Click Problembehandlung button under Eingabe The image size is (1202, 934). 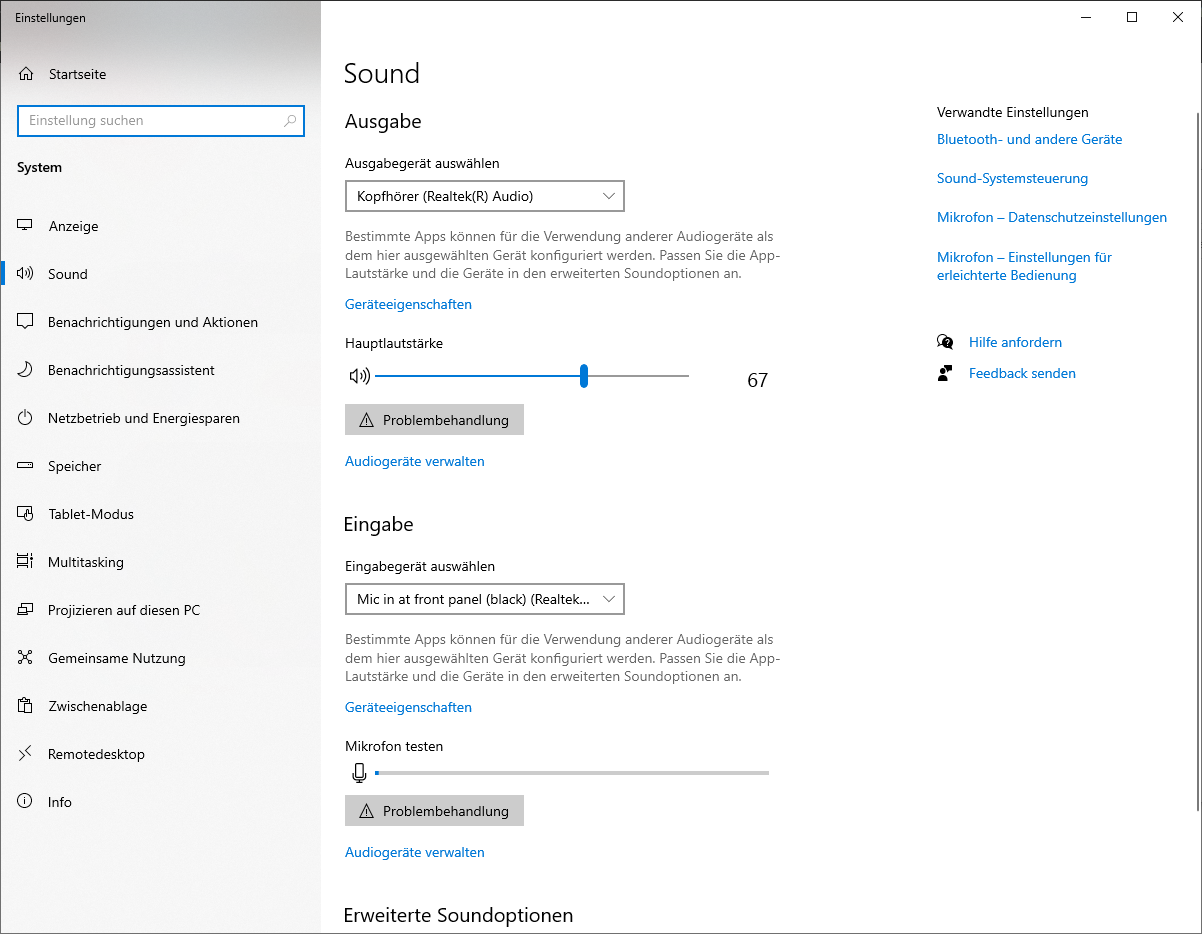(434, 811)
